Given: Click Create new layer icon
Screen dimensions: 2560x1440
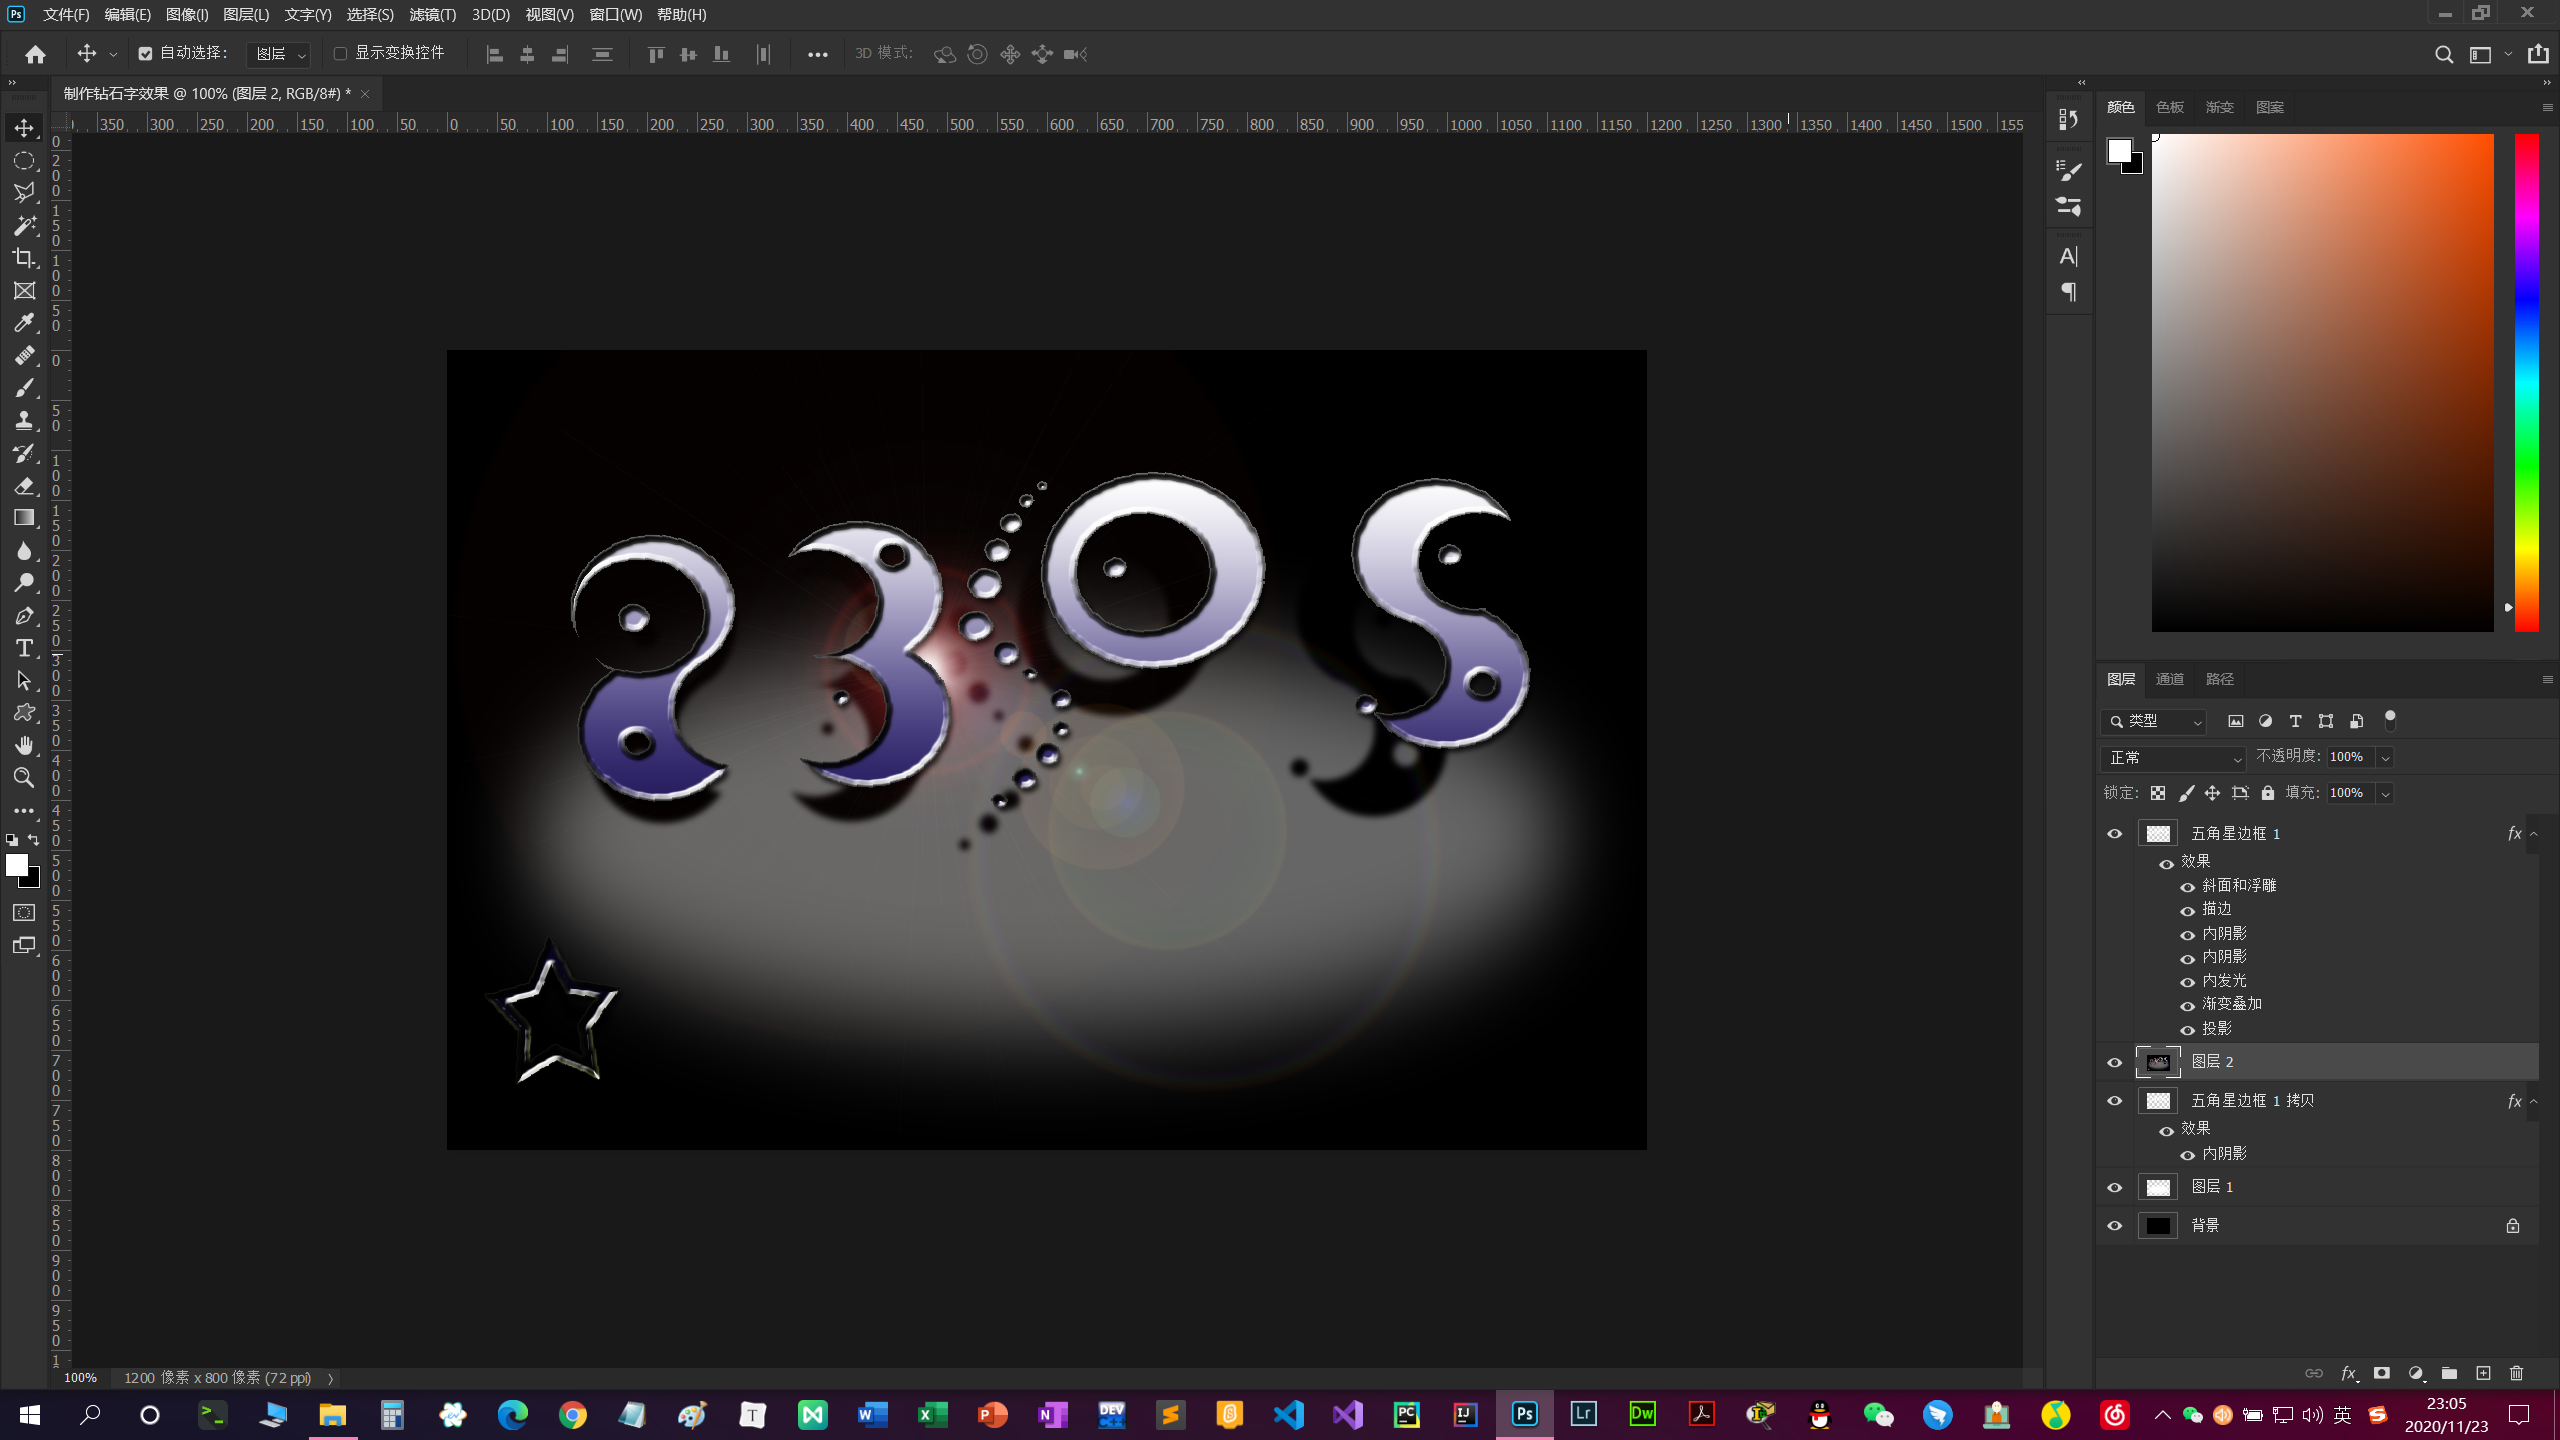Looking at the screenshot, I should coord(2483,1373).
